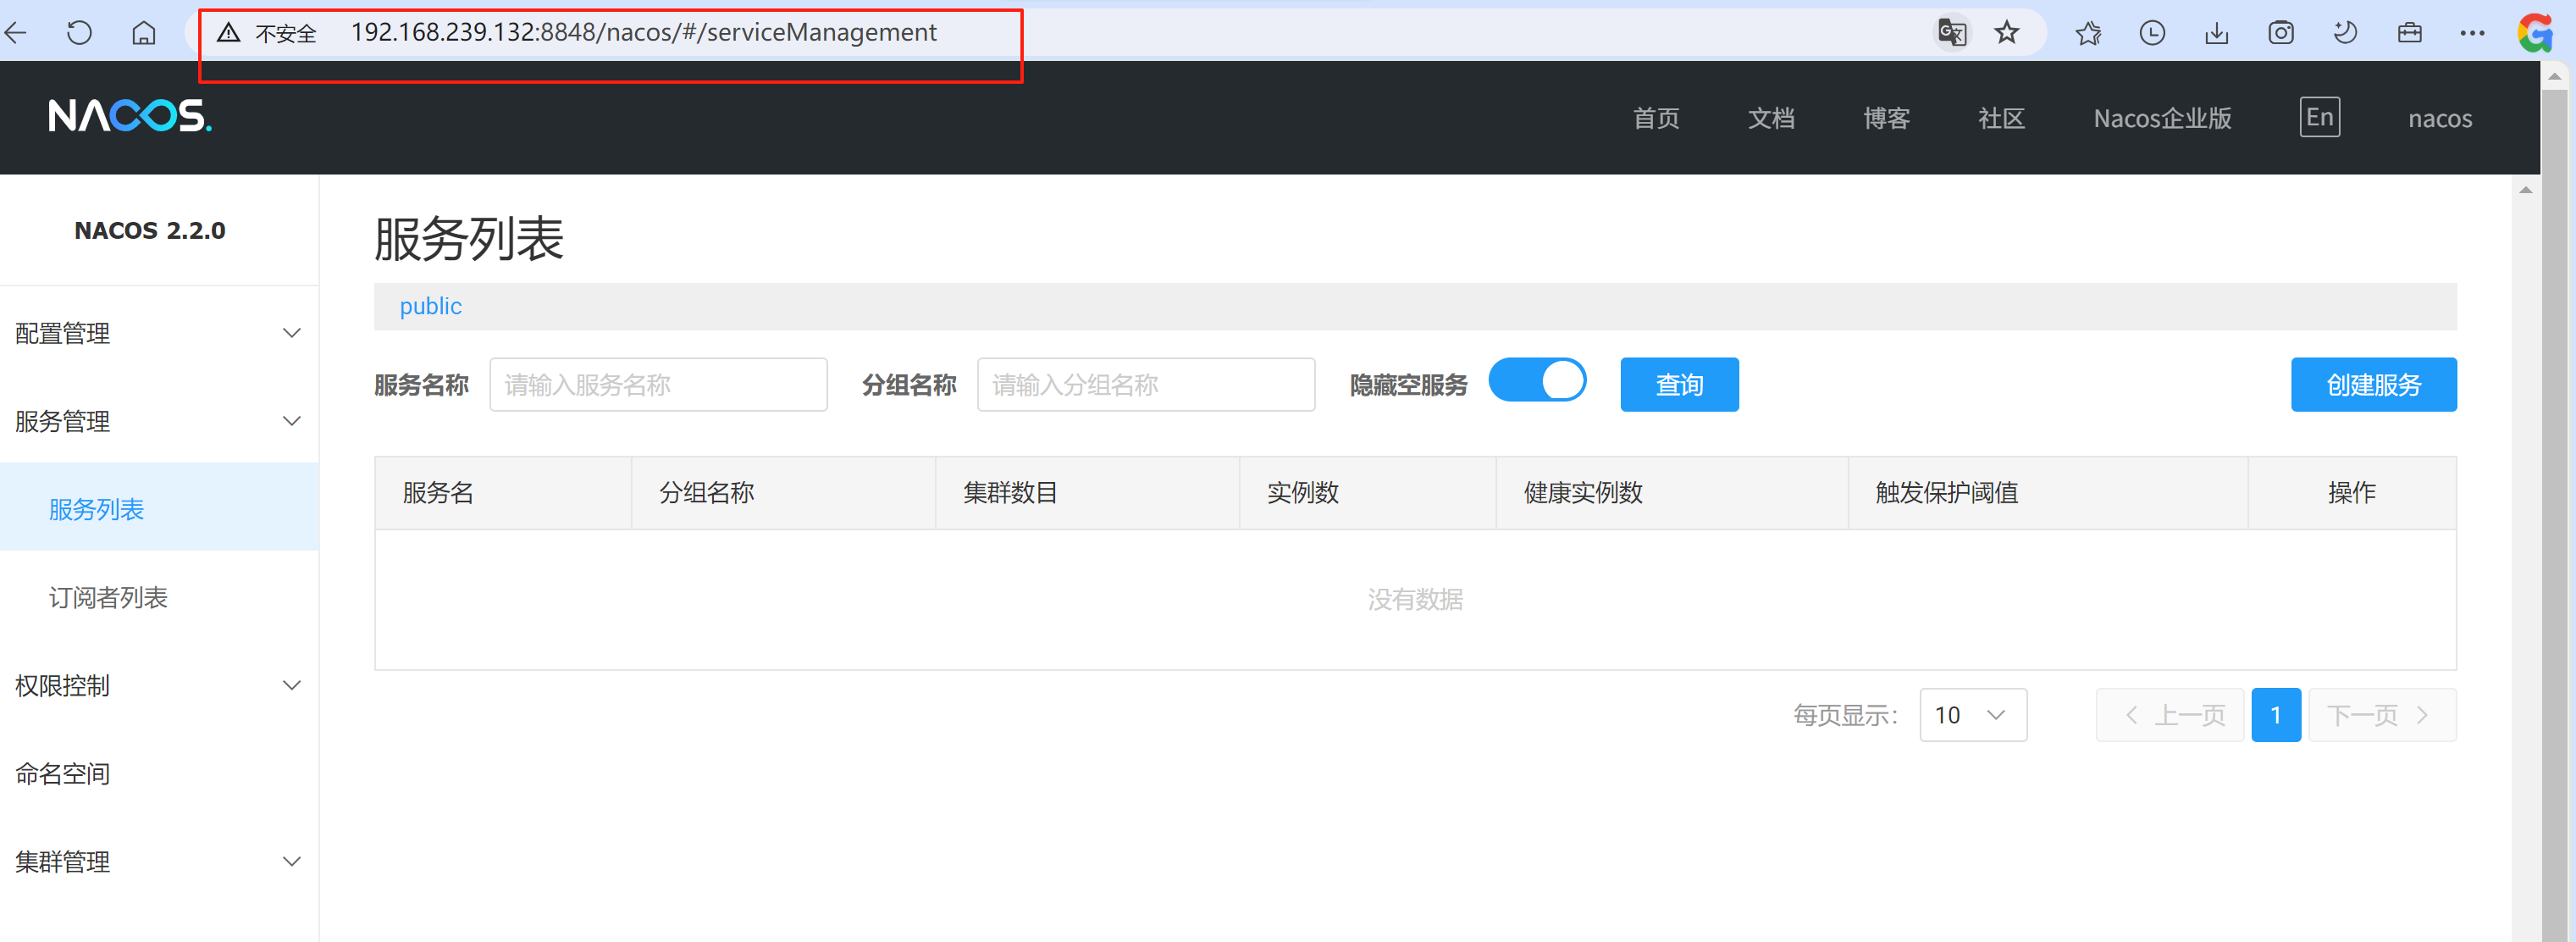
Task: Add page to favorites star icon
Action: click(x=2006, y=33)
